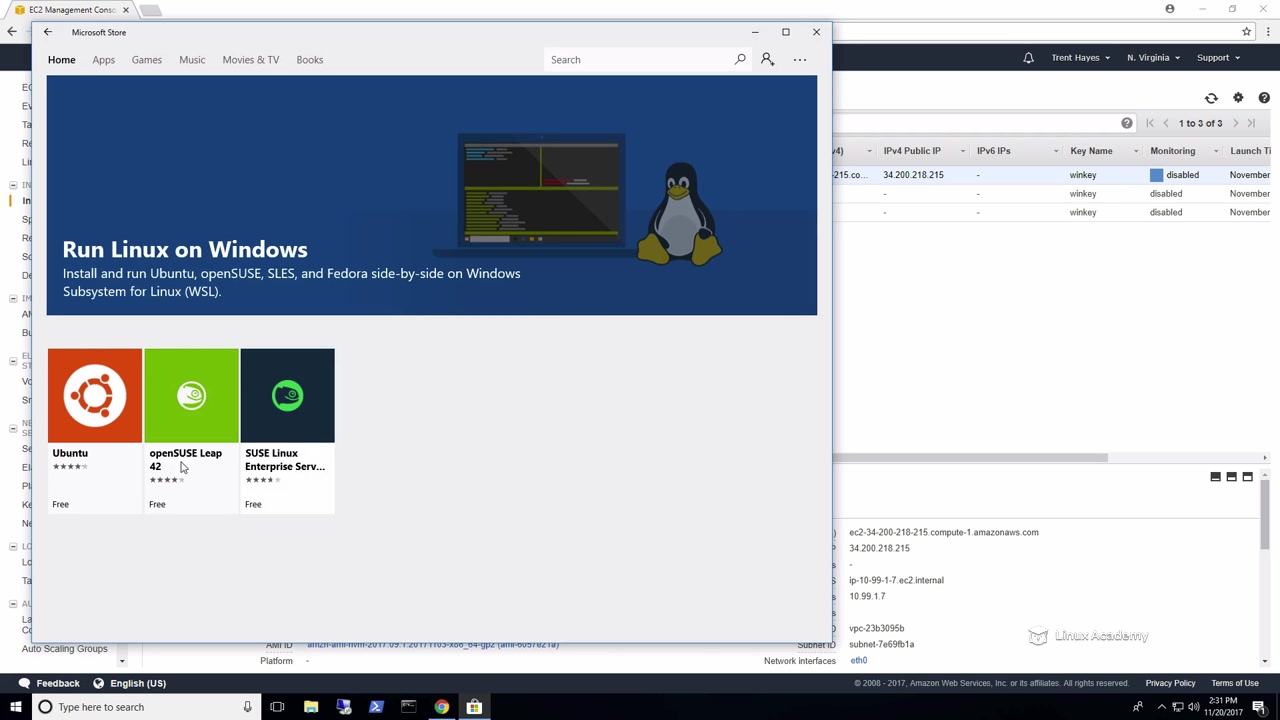Image resolution: width=1280 pixels, height=720 pixels.
Task: Open the taskbar volume control
Action: pos(1194,707)
